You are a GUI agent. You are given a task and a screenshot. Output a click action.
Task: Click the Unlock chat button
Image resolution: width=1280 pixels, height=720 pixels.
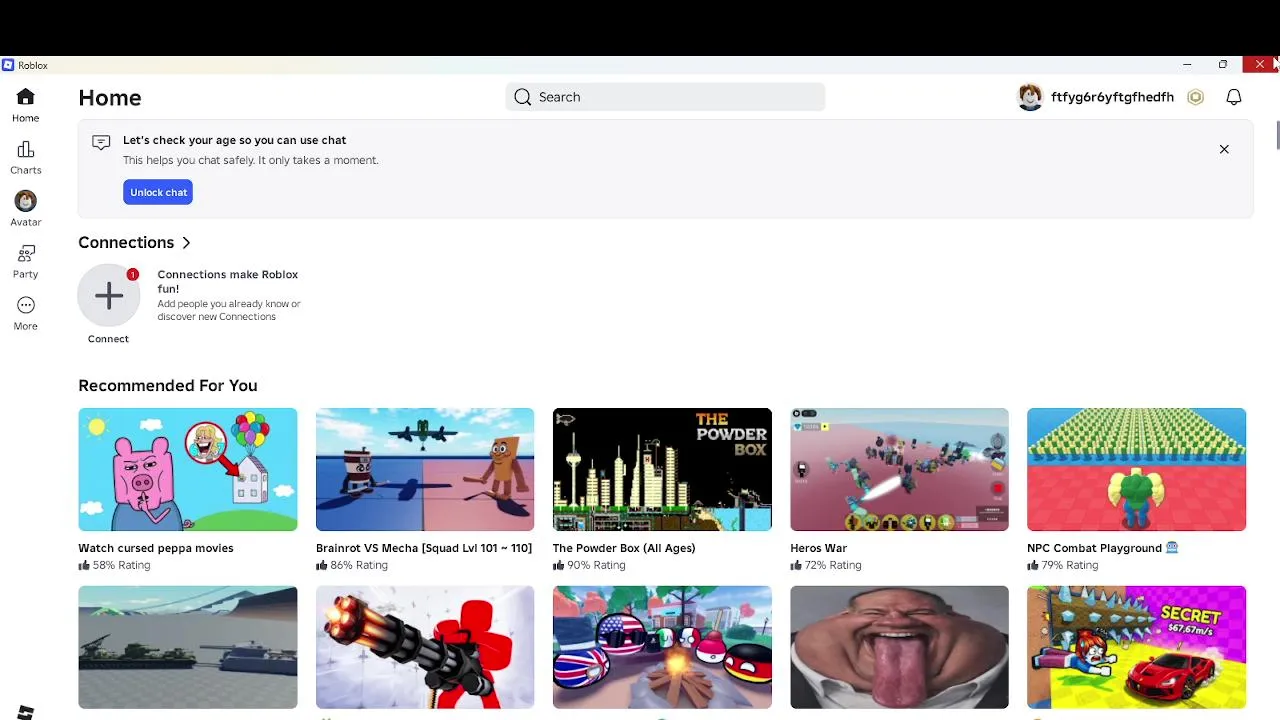[158, 192]
